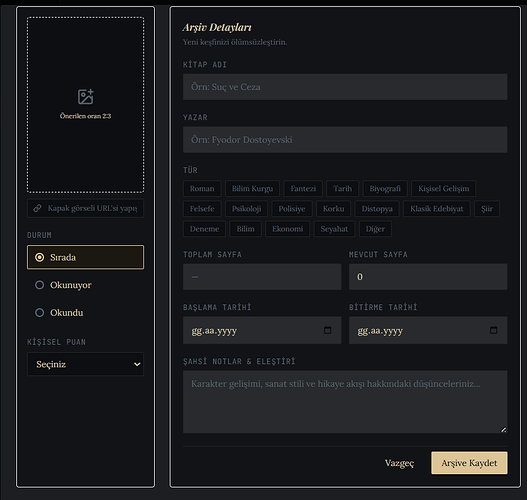This screenshot has width=527, height=500.
Task: Toggle the Roman genre tag
Action: pyautogui.click(x=202, y=189)
